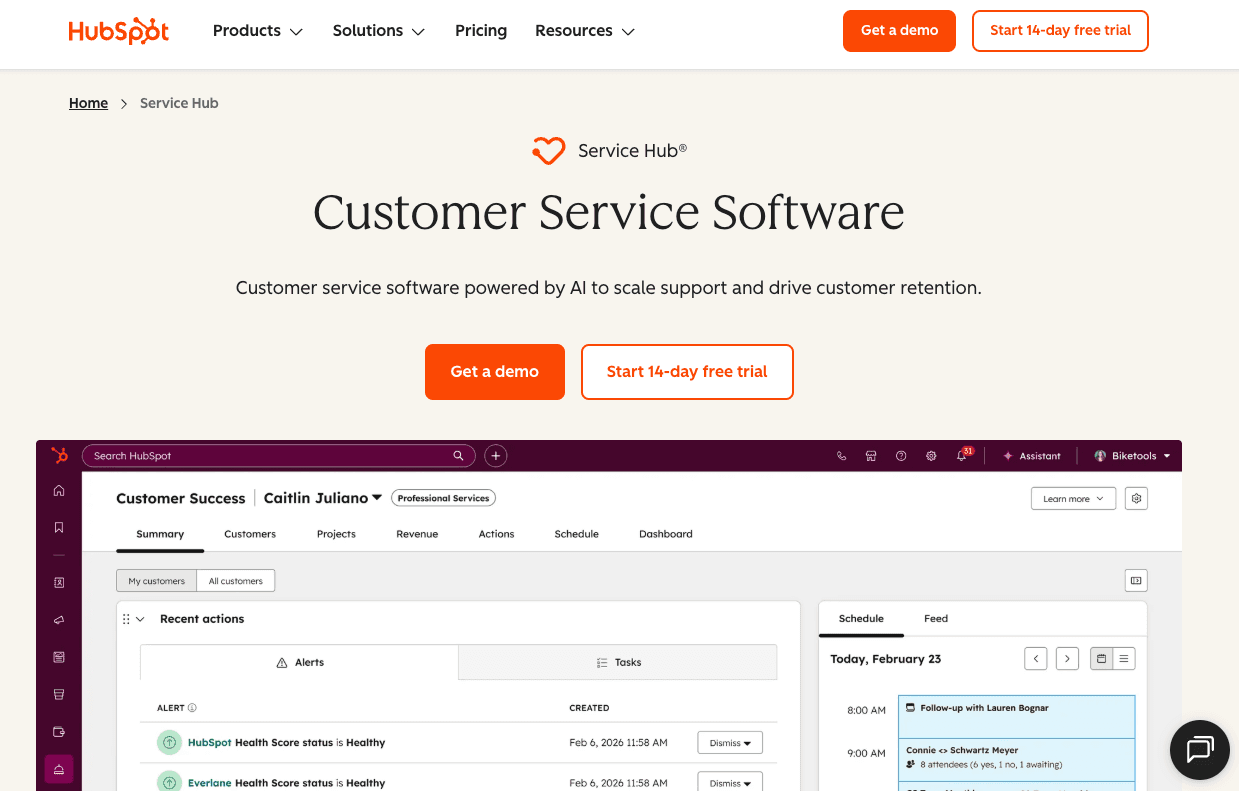Follow the Home breadcrumb link
The image size is (1239, 791).
pos(88,103)
